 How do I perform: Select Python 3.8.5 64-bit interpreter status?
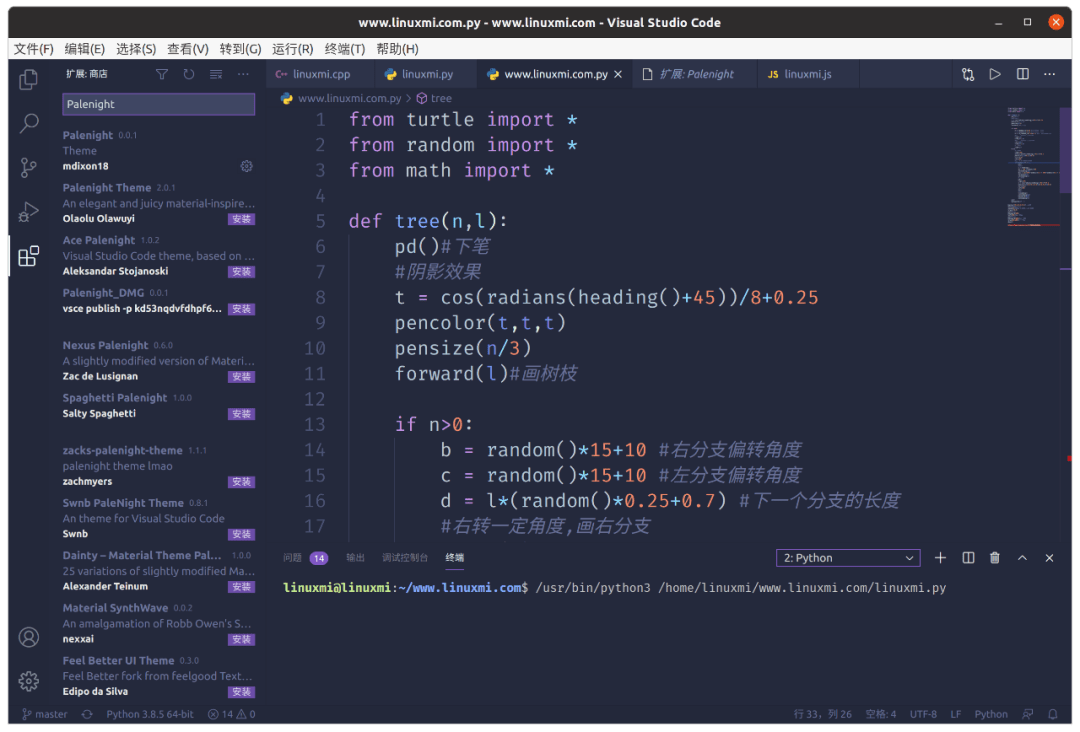[149, 714]
